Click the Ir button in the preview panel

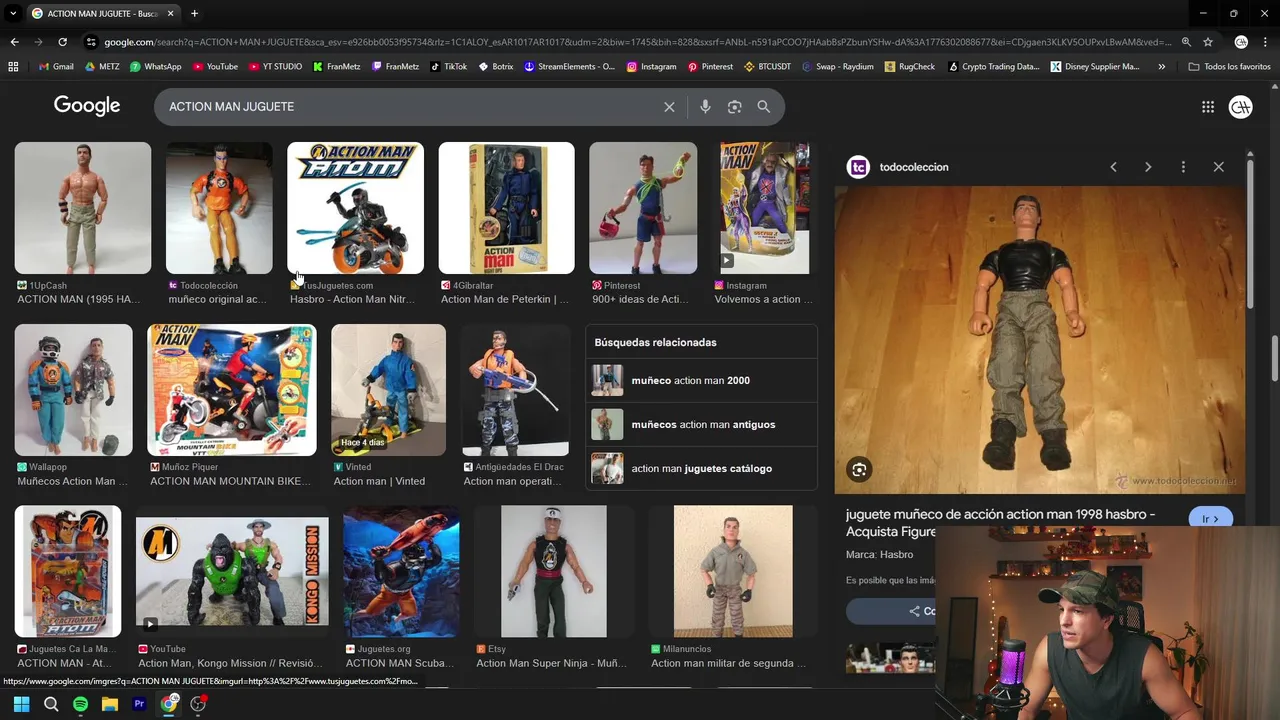tap(1210, 519)
